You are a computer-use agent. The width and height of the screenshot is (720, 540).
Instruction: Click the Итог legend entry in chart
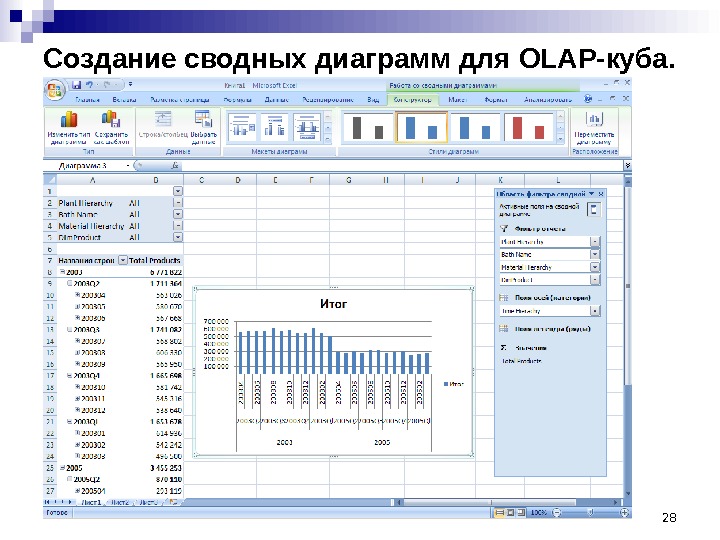[454, 384]
